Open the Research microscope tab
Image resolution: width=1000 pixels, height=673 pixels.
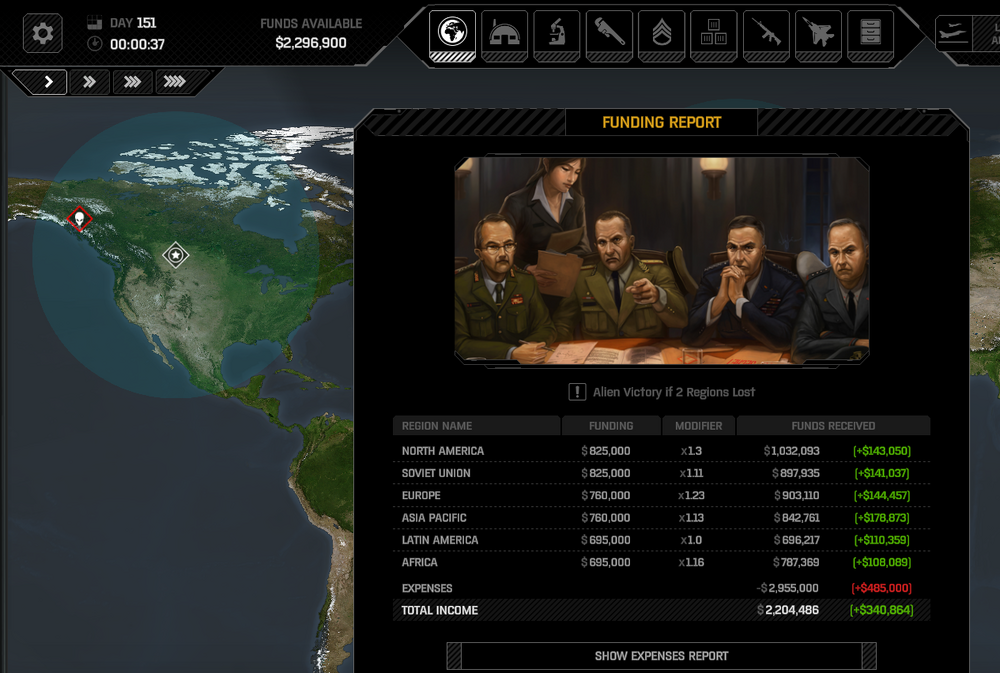[557, 35]
